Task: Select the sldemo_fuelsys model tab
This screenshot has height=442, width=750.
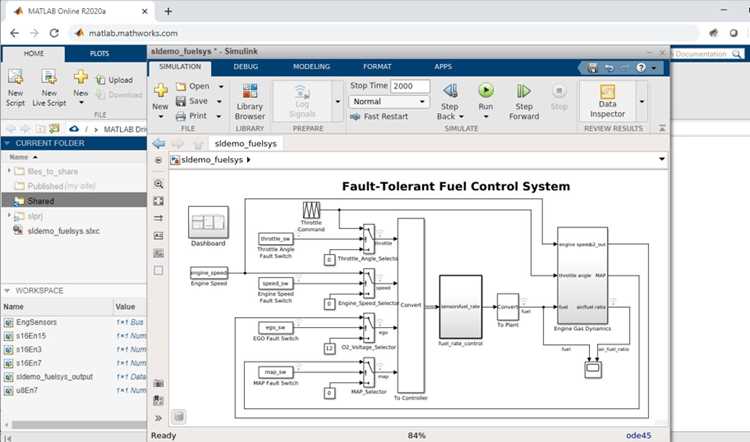Action: 246,143
